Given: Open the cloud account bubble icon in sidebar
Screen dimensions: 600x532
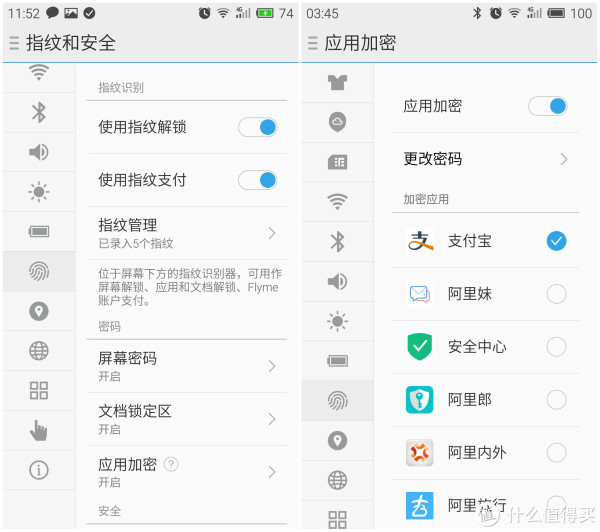Looking at the screenshot, I should click(337, 122).
